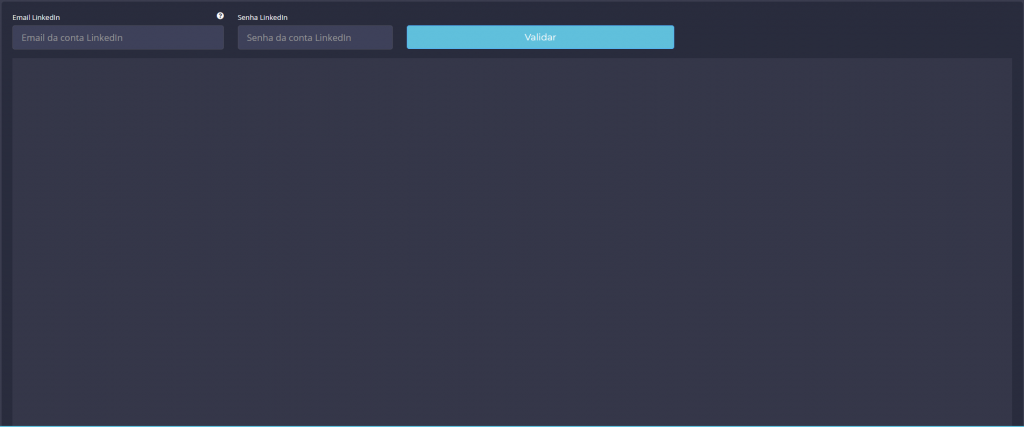1024x427 pixels.
Task: Click the help icon beside Email LinkedIn
Action: click(x=220, y=16)
